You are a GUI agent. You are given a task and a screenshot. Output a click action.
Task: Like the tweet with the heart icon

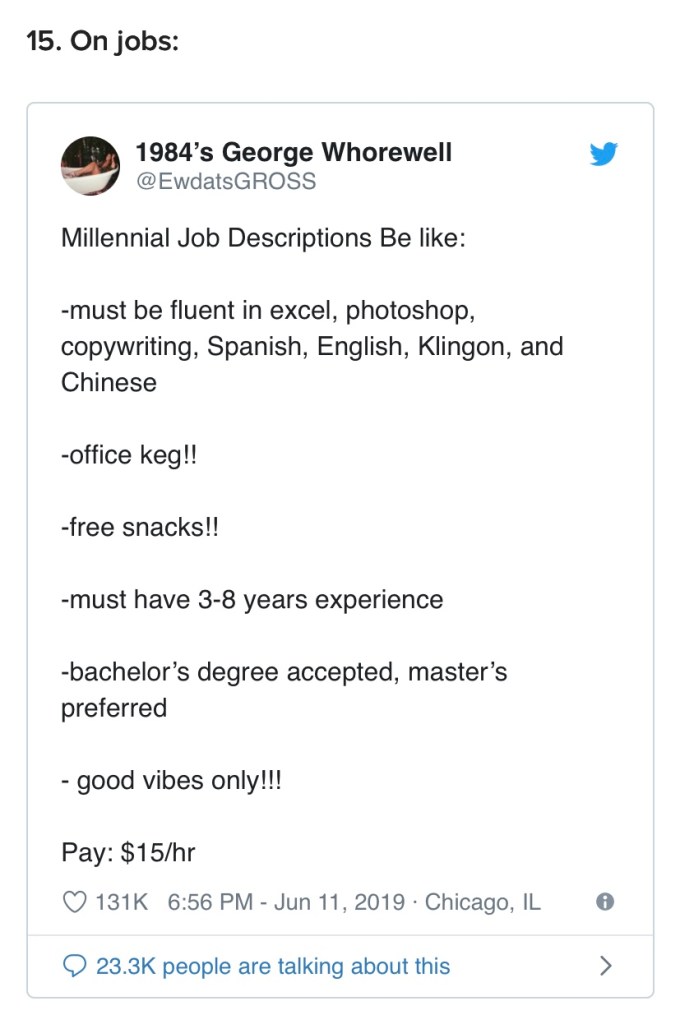(75, 901)
